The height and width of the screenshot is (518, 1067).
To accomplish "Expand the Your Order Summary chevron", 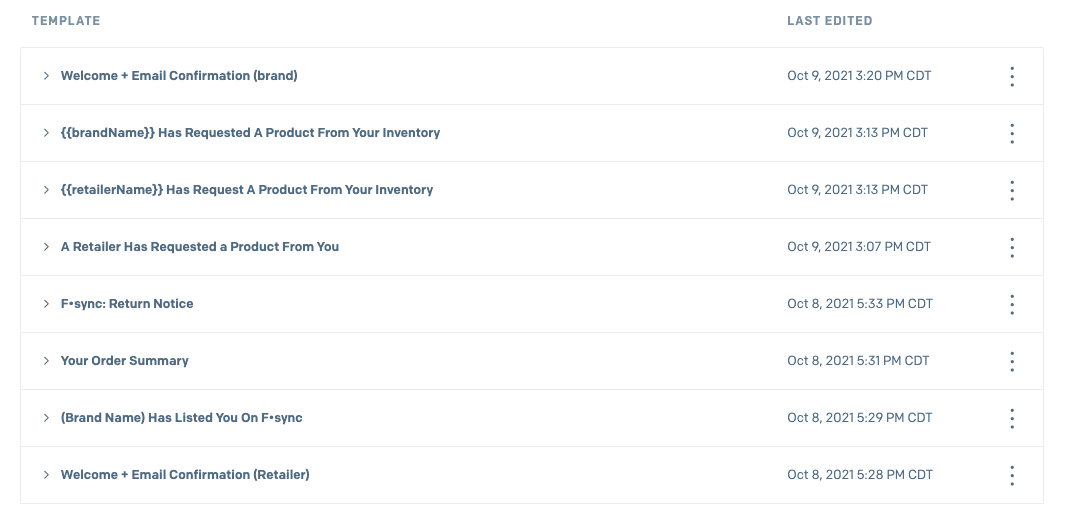I will click(x=46, y=361).
